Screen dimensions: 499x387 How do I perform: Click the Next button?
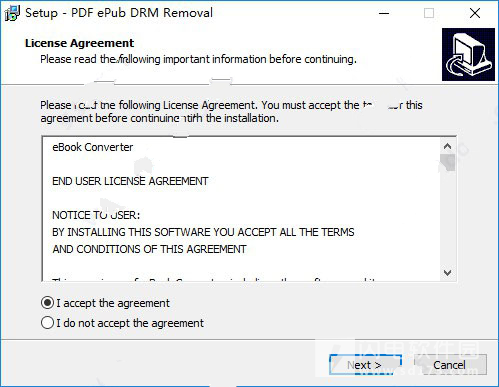click(x=365, y=365)
